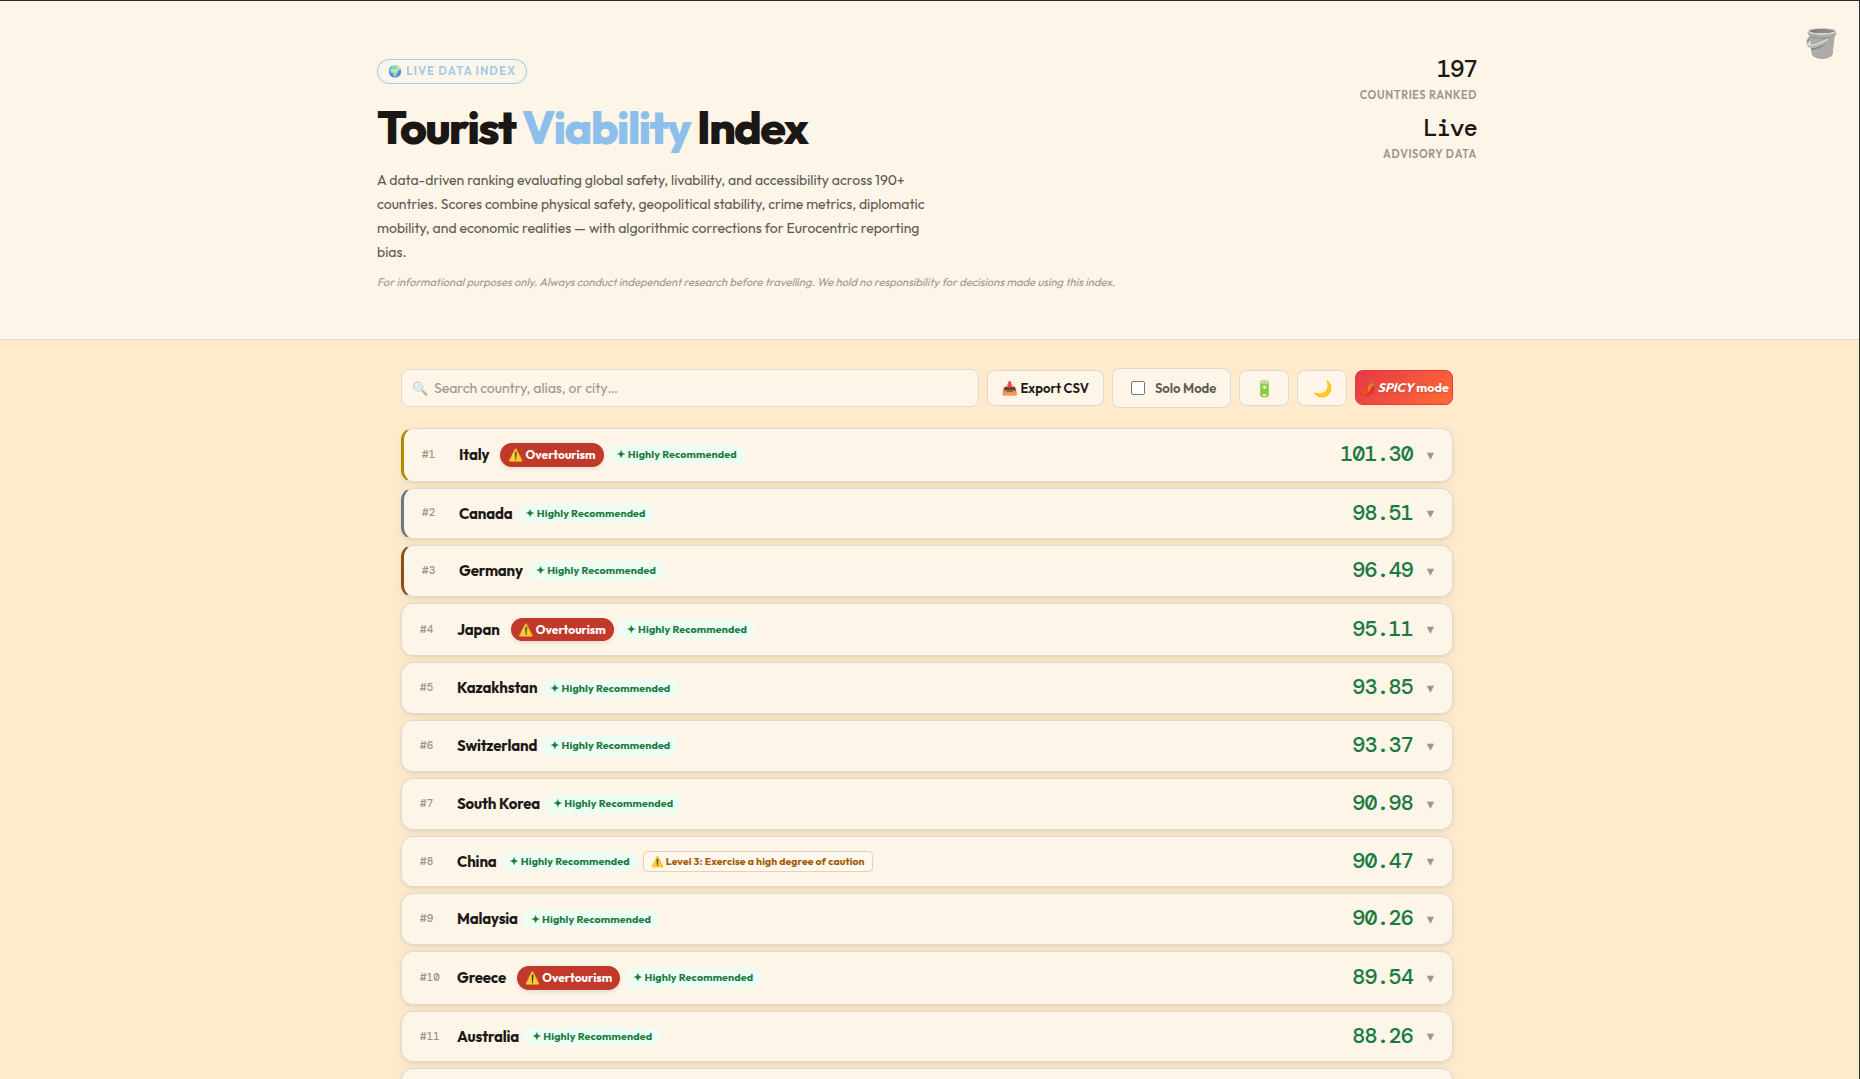Expand the Greece row arrow
1860x1079 pixels.
pyautogui.click(x=1430, y=979)
